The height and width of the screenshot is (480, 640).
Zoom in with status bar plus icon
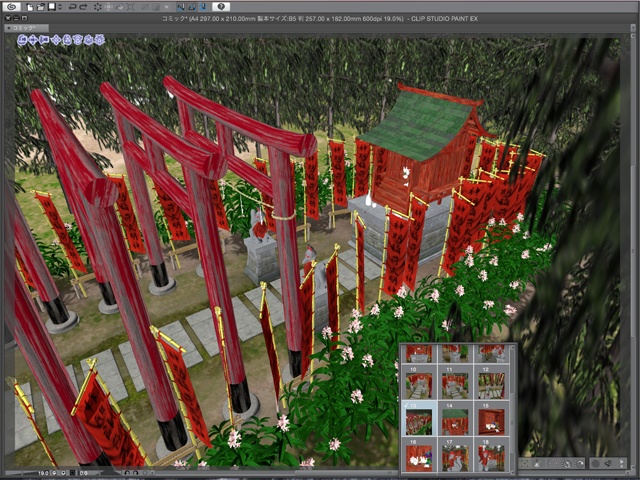tap(63, 473)
